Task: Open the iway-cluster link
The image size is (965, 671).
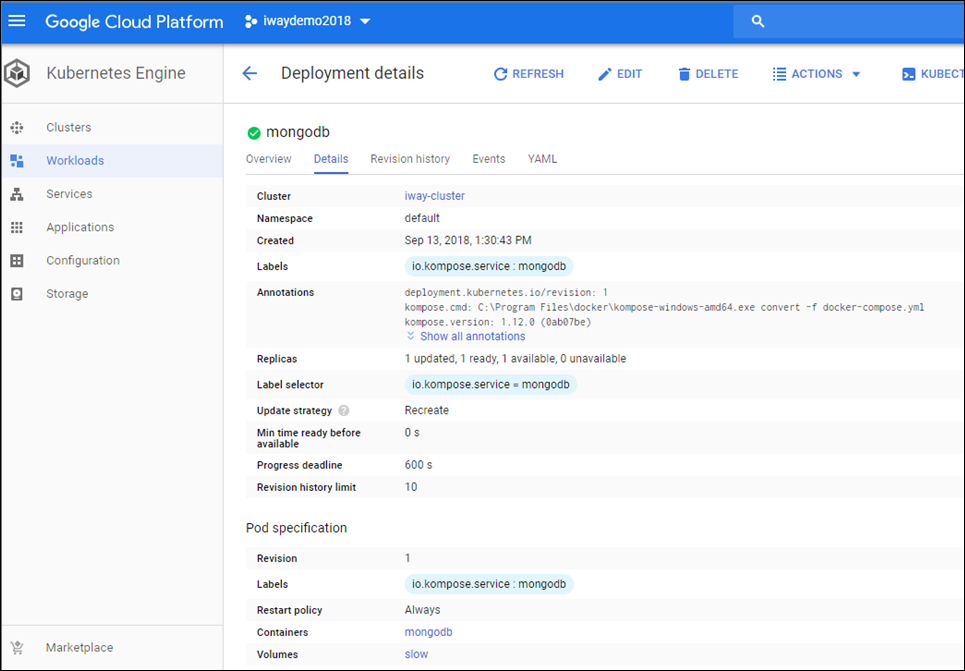Action: [x=434, y=196]
